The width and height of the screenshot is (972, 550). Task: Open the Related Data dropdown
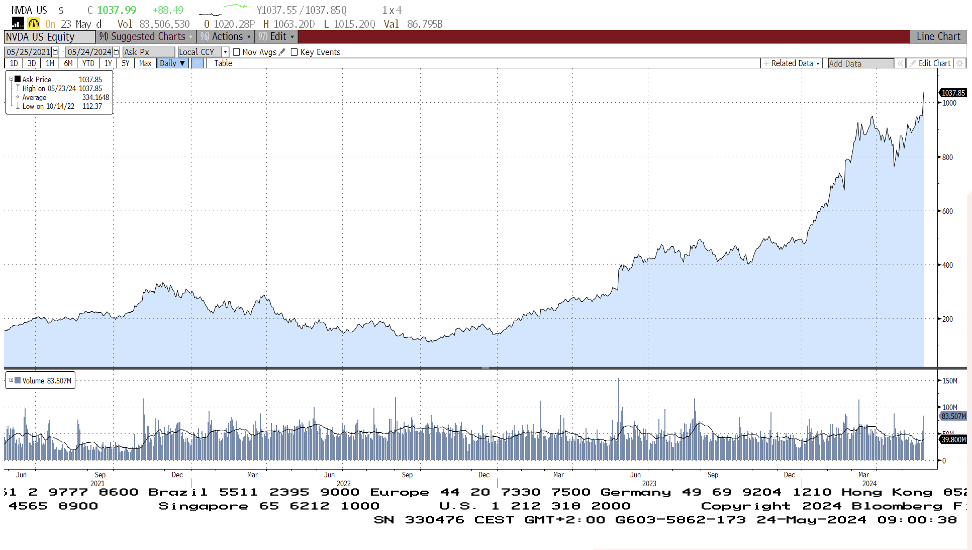(792, 63)
